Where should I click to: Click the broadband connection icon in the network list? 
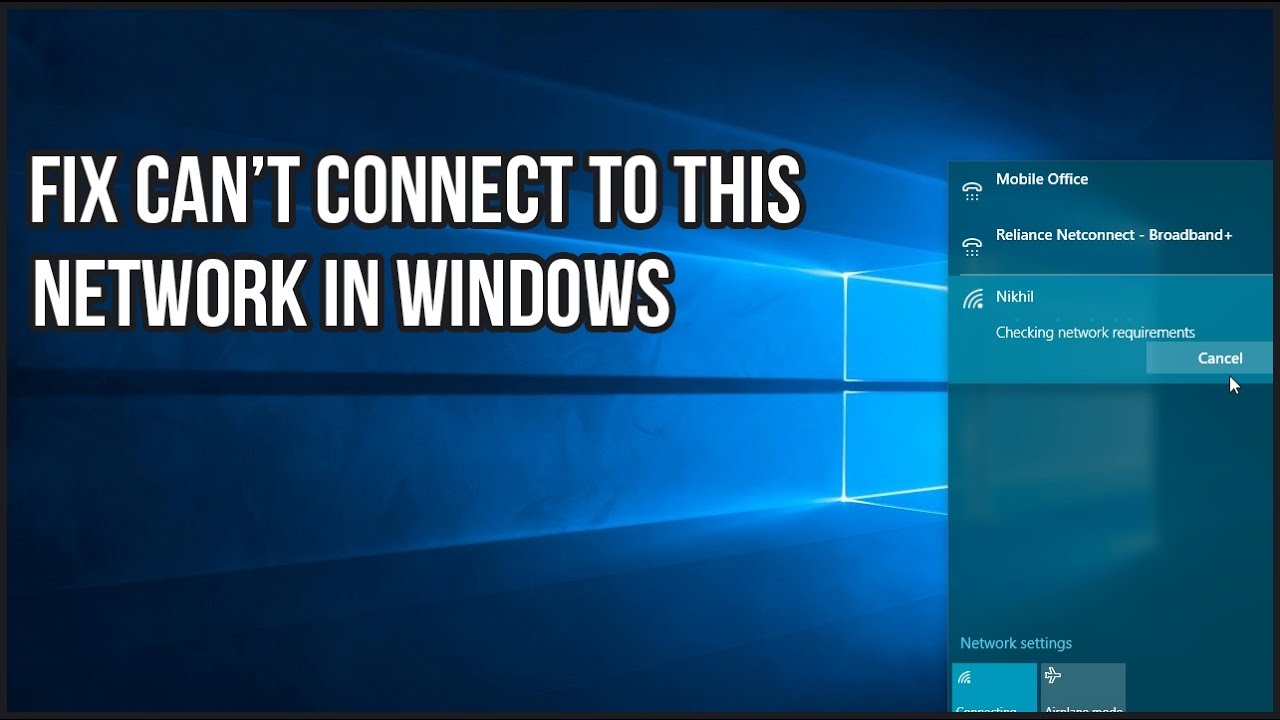click(971, 246)
